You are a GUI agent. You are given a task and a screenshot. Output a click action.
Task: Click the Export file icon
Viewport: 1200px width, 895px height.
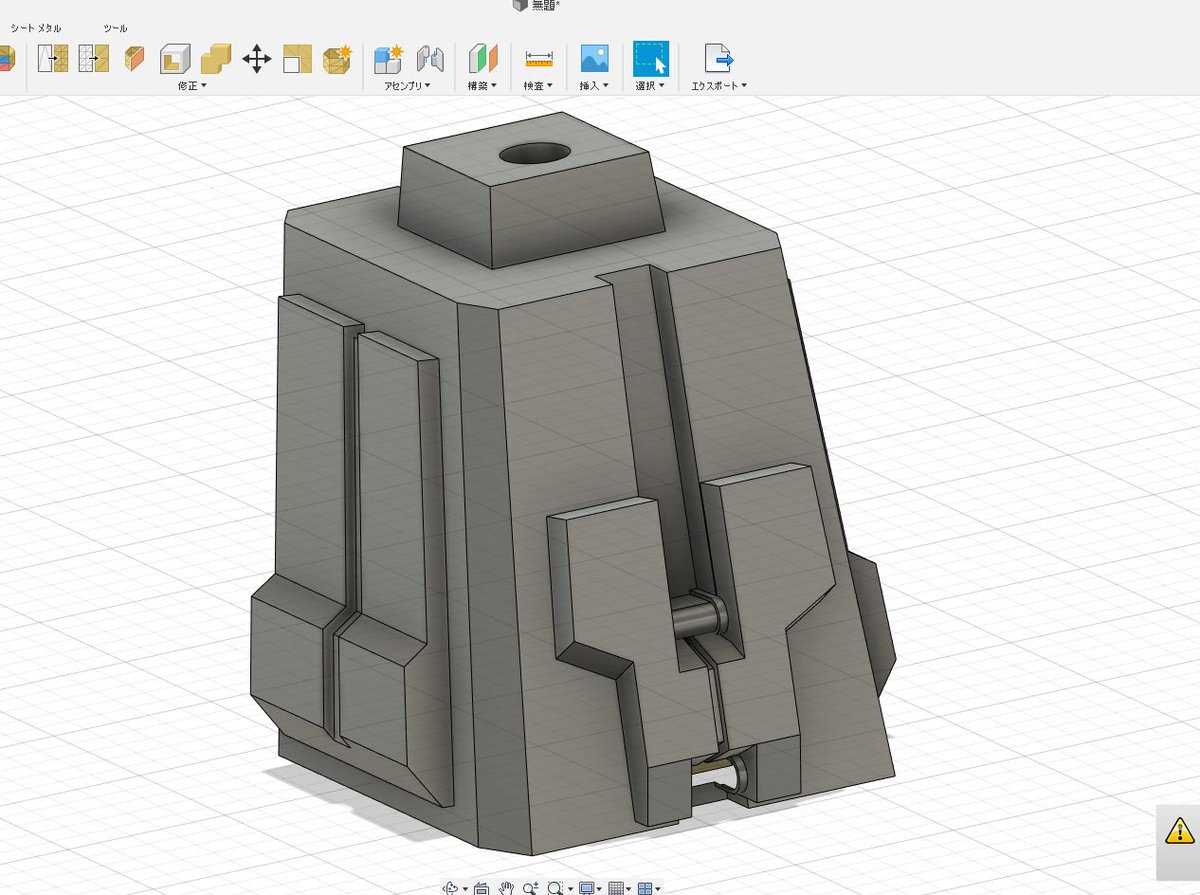click(718, 59)
